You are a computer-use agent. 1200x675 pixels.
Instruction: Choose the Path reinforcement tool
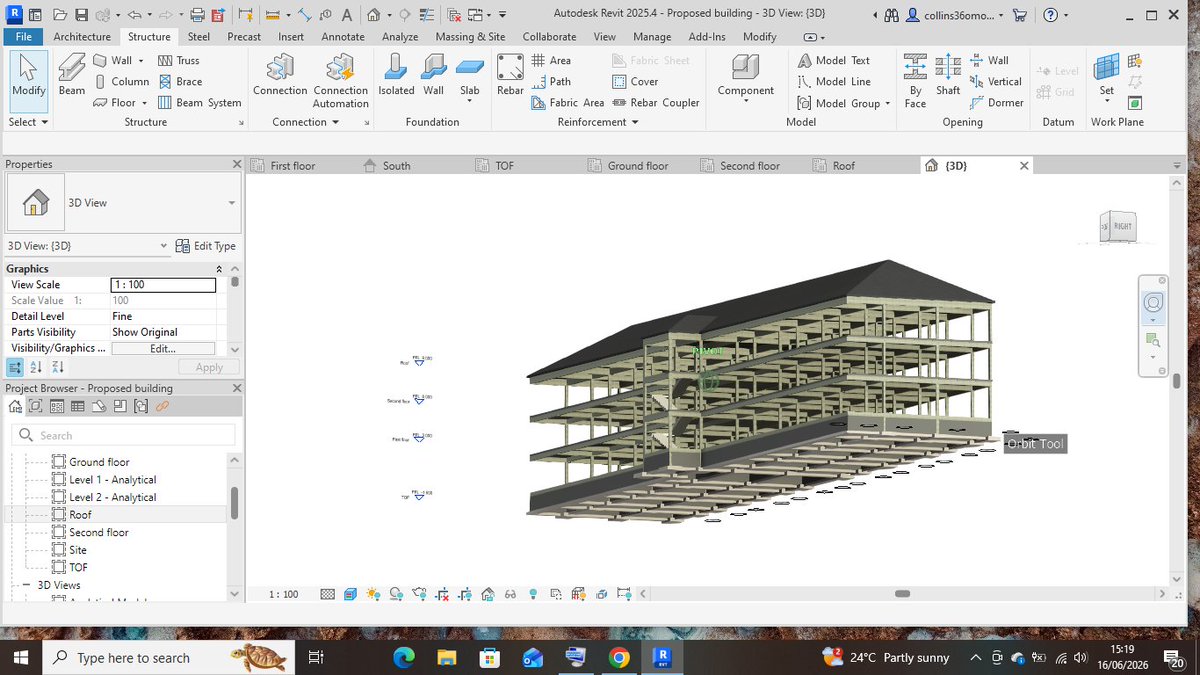[x=551, y=82]
